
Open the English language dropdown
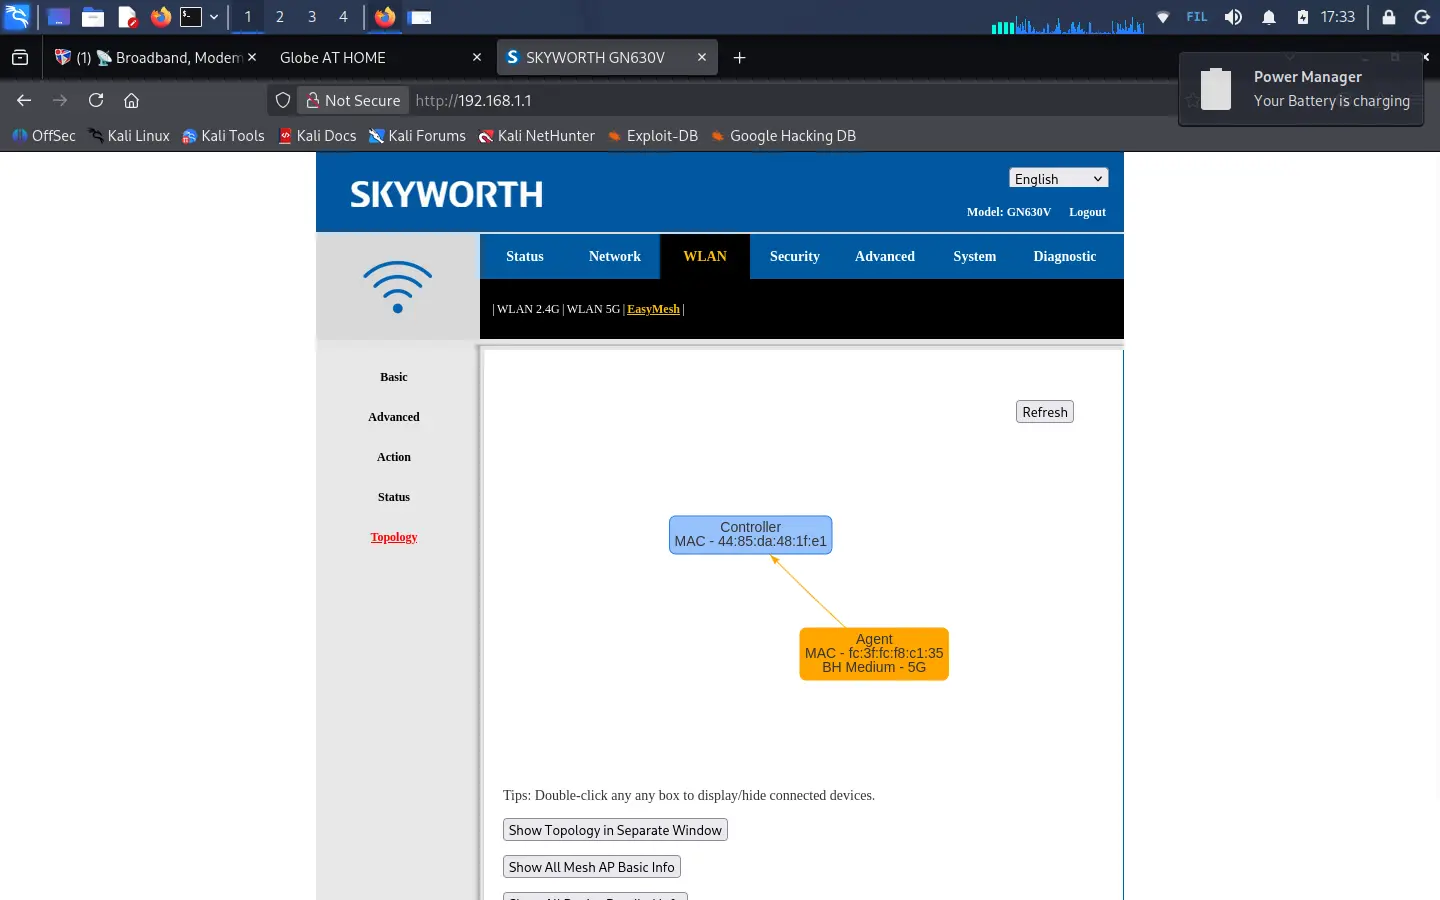tap(1058, 178)
